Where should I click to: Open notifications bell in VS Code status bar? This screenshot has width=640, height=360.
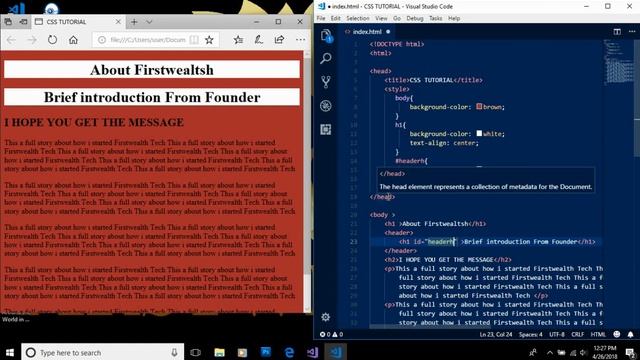point(630,334)
